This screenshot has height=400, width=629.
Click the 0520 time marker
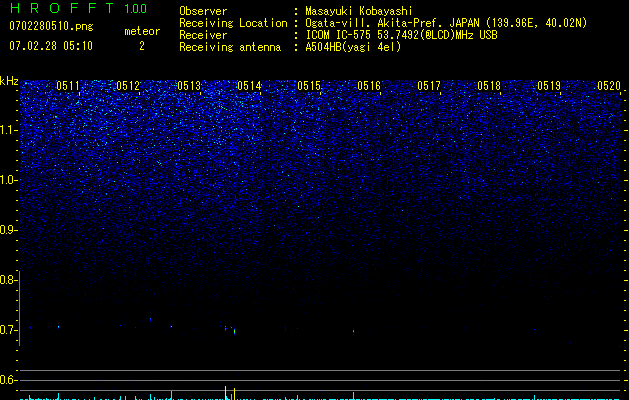609,86
